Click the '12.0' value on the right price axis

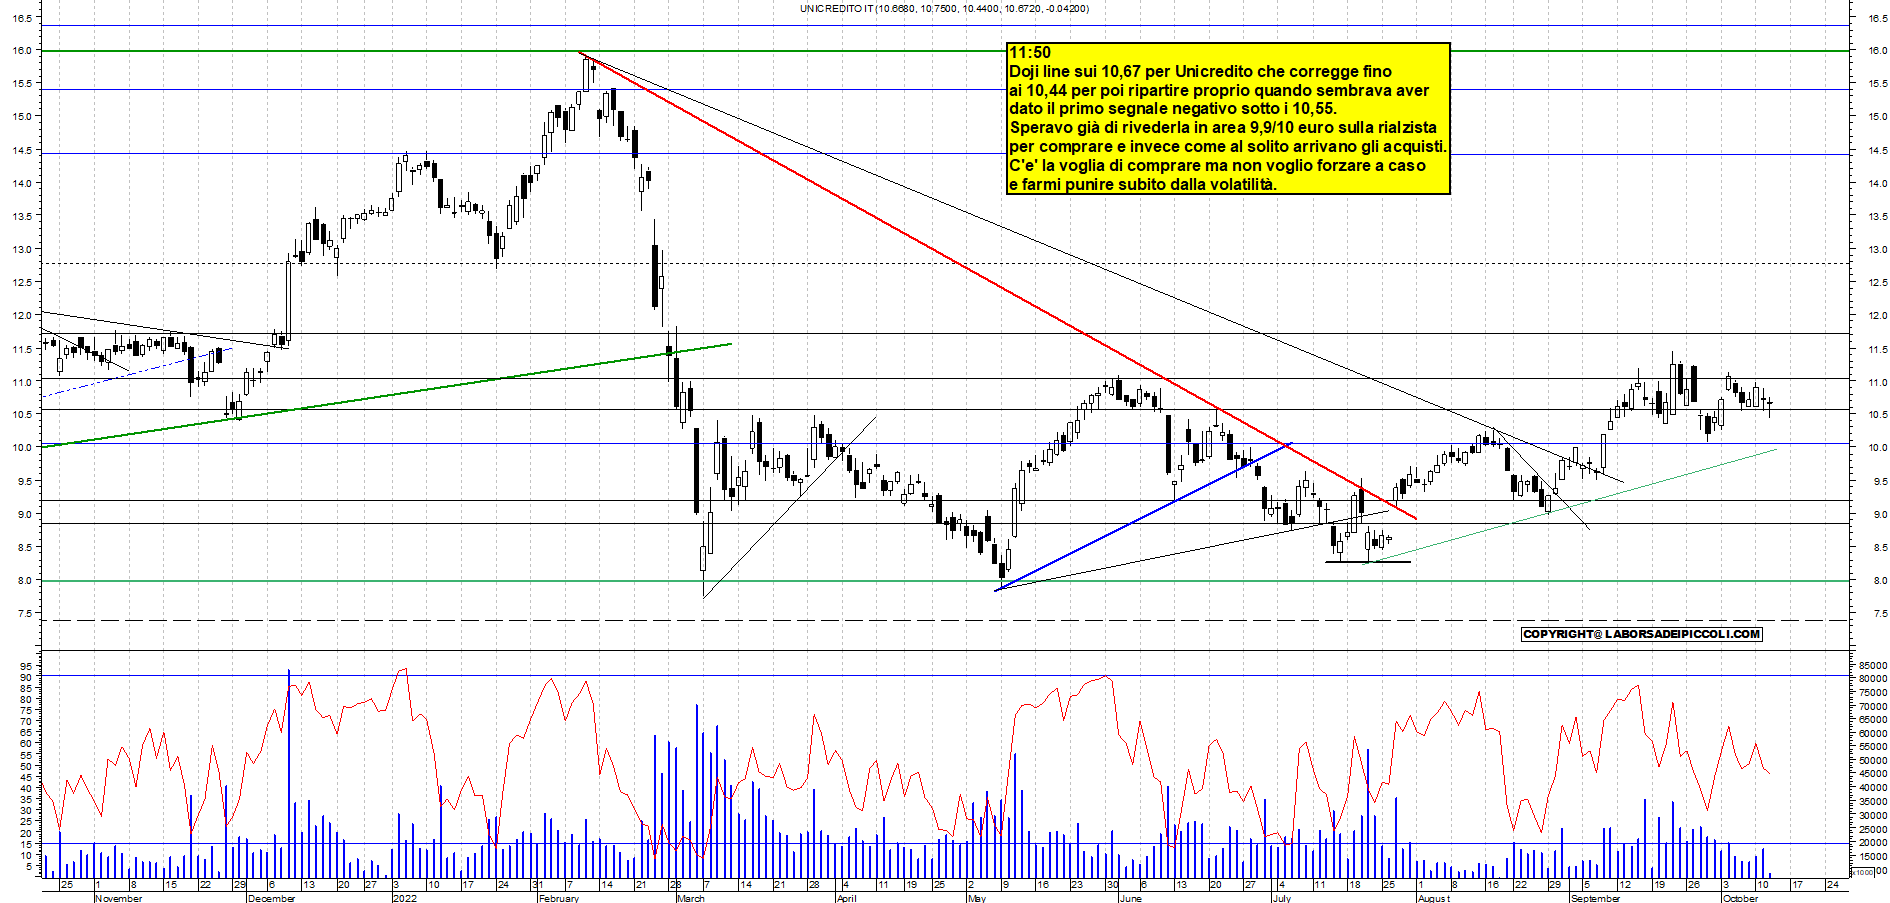[1877, 316]
